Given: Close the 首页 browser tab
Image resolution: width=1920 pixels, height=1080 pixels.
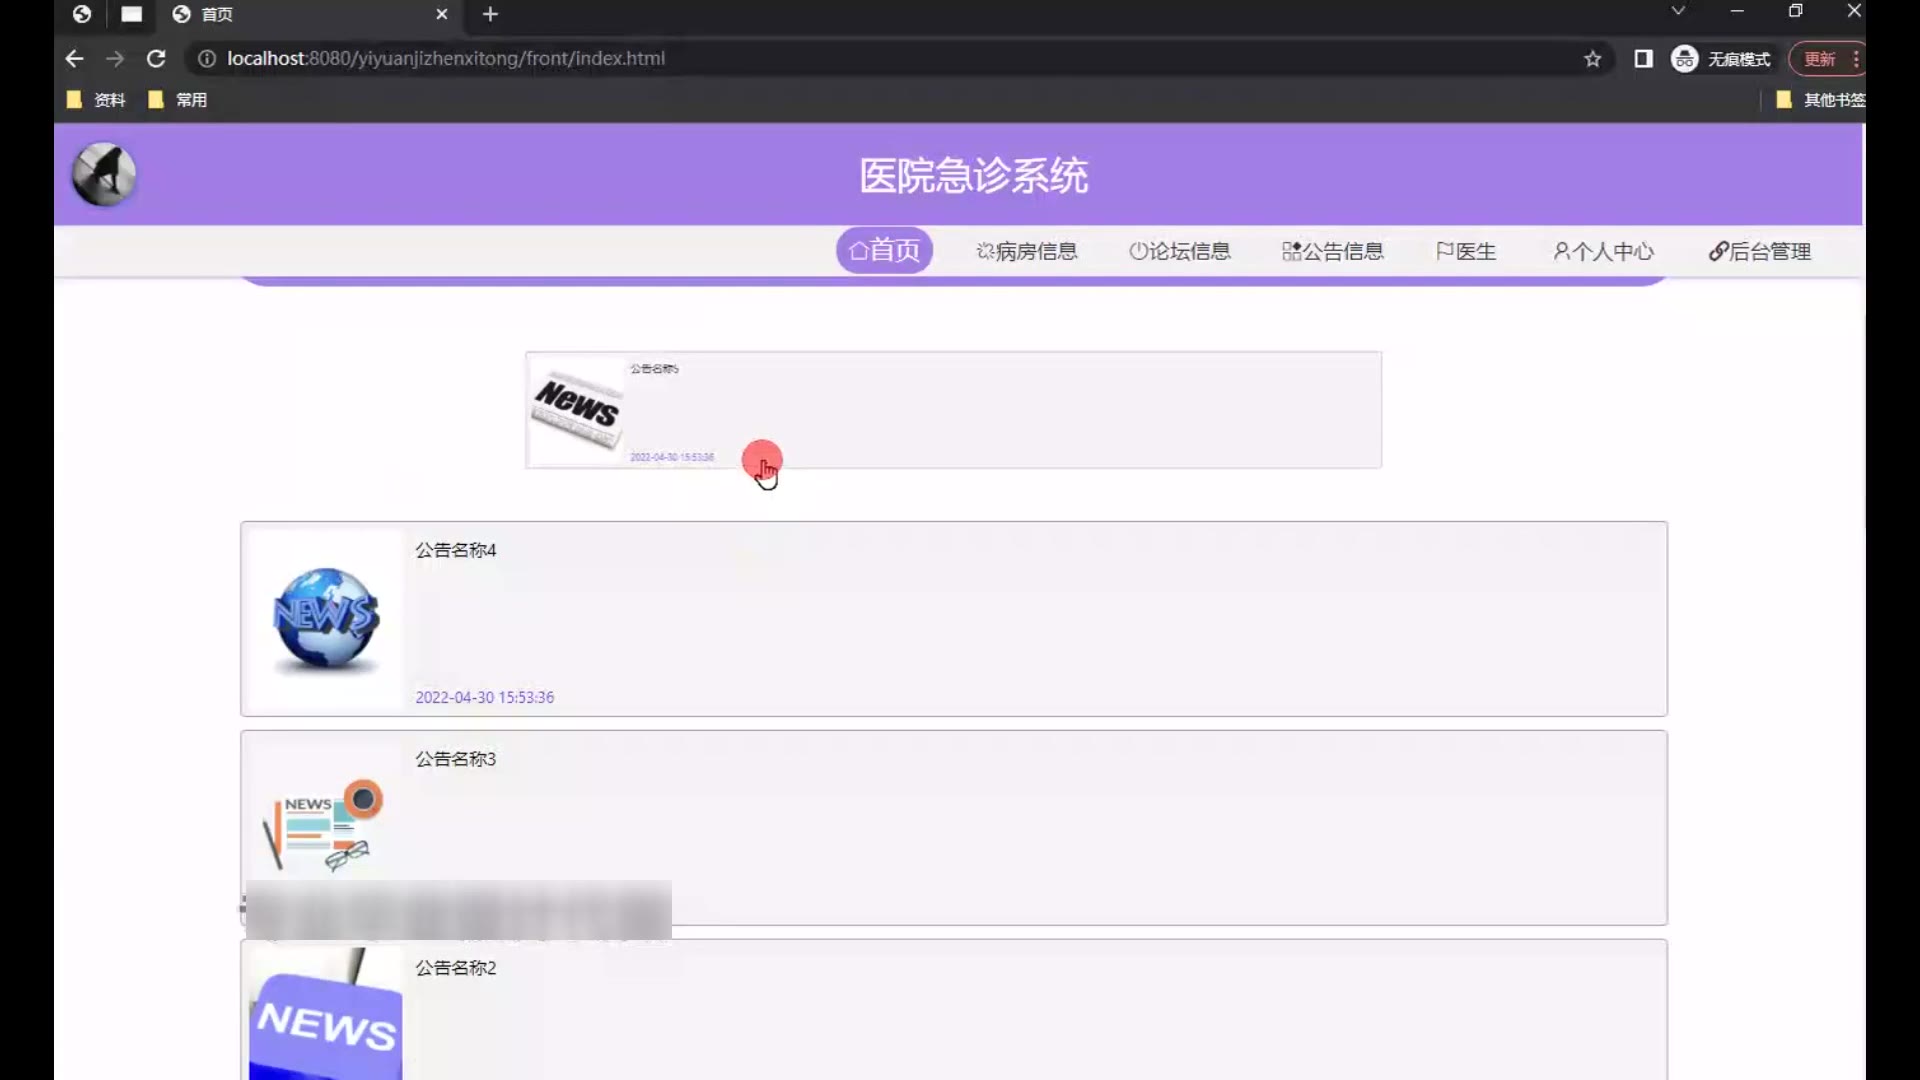Looking at the screenshot, I should 441,14.
